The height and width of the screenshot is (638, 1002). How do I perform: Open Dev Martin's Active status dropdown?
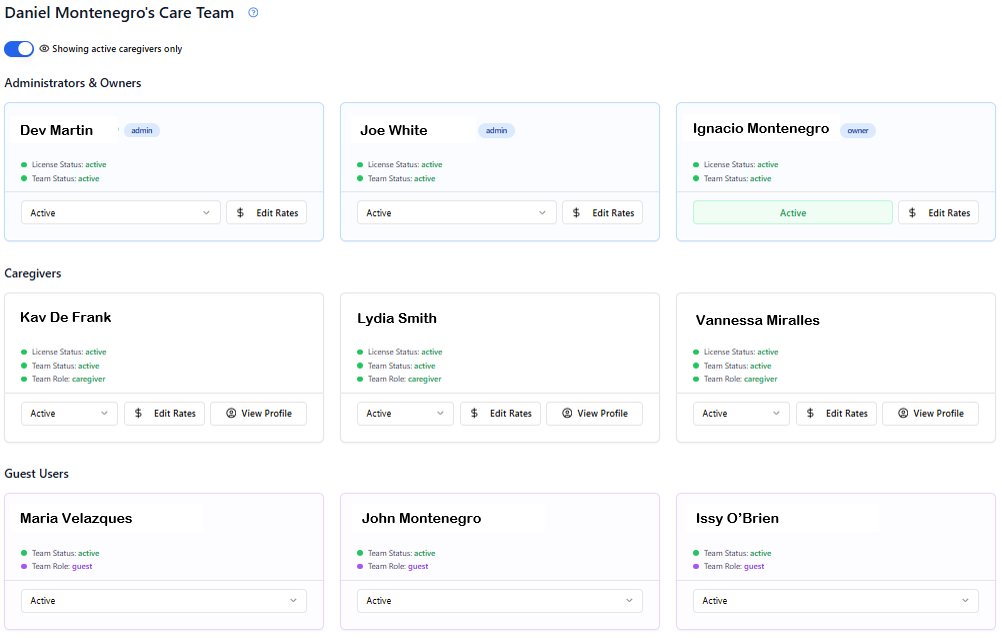[x=120, y=213]
